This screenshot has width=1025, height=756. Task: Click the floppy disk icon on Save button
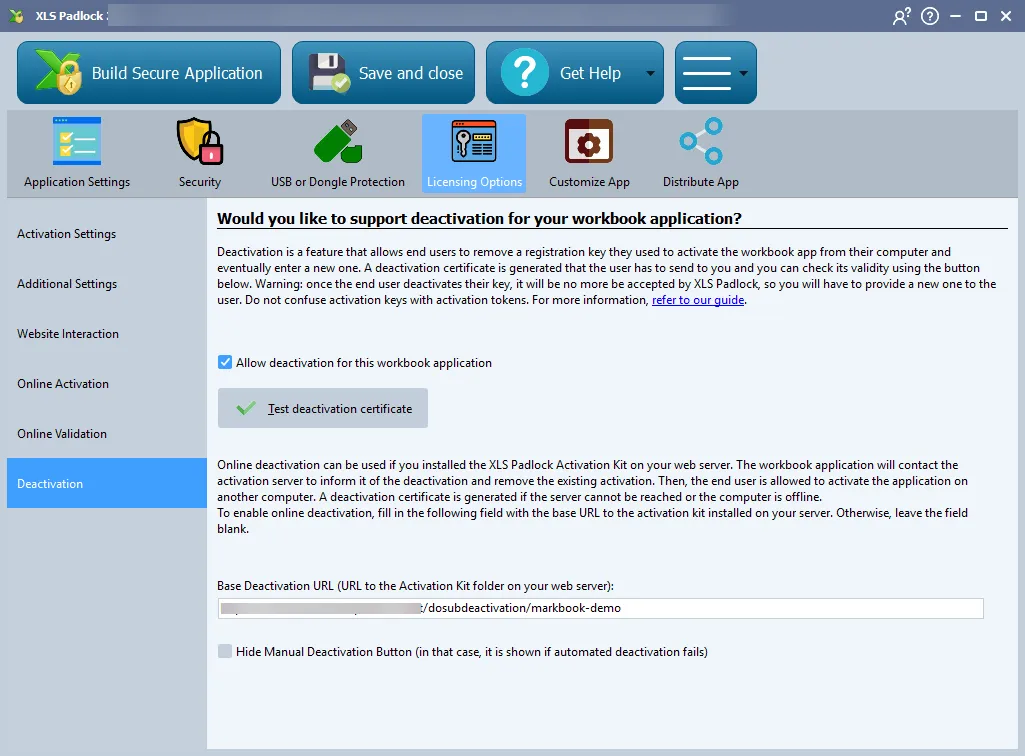click(x=329, y=73)
